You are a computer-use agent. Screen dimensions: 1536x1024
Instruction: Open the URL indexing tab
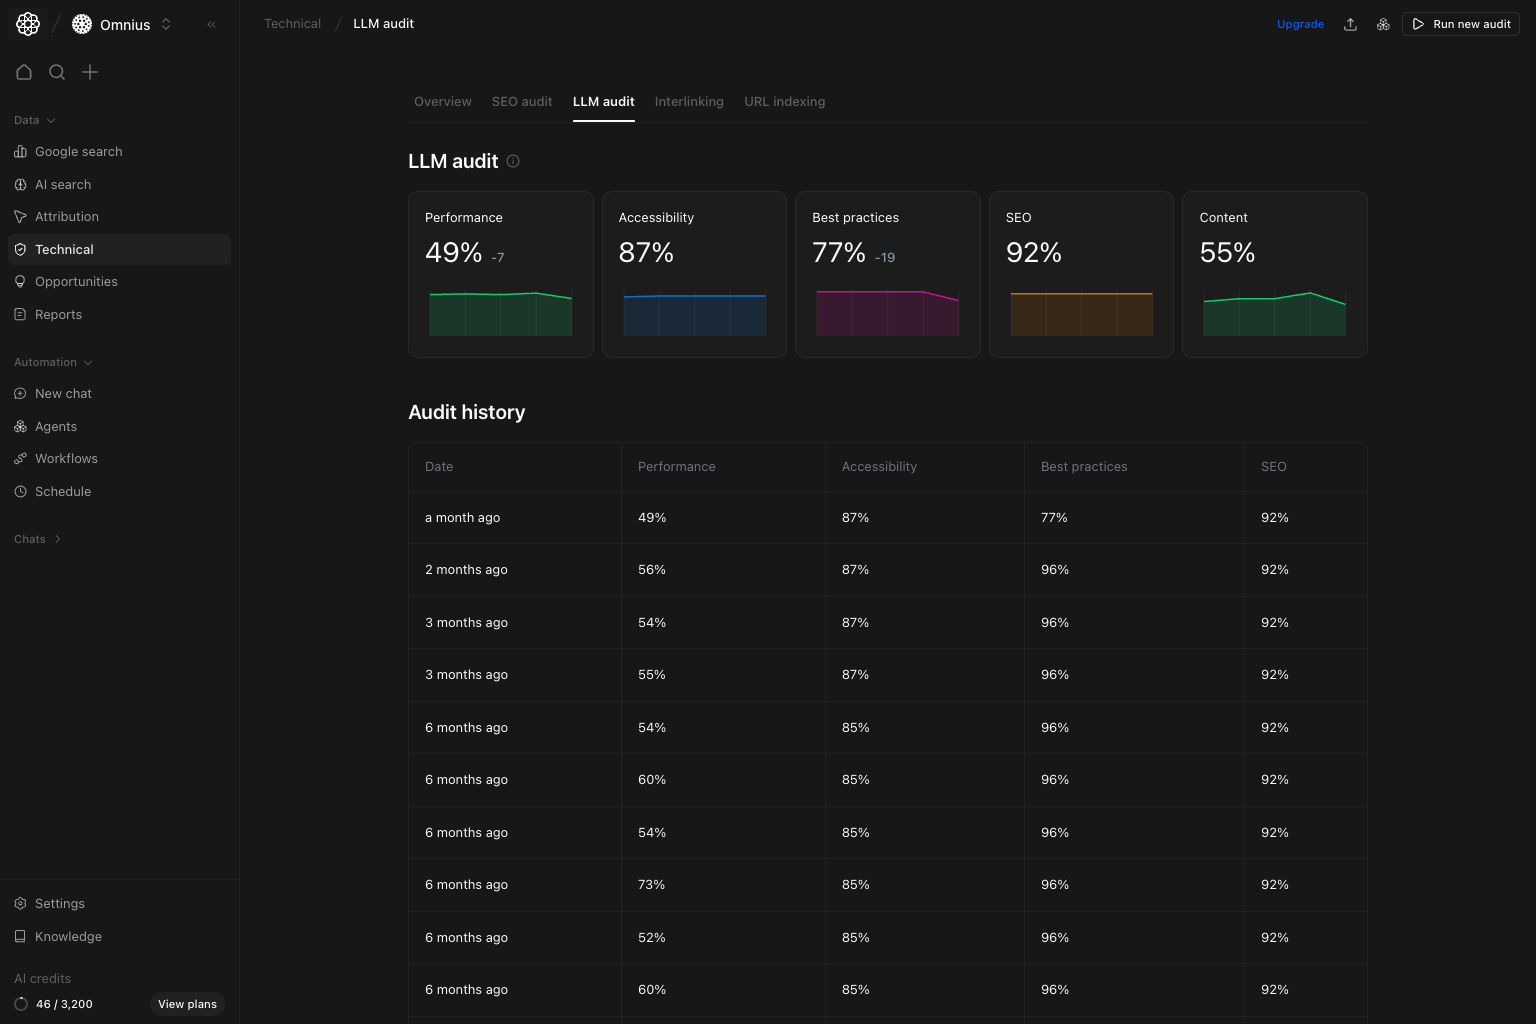tap(784, 101)
